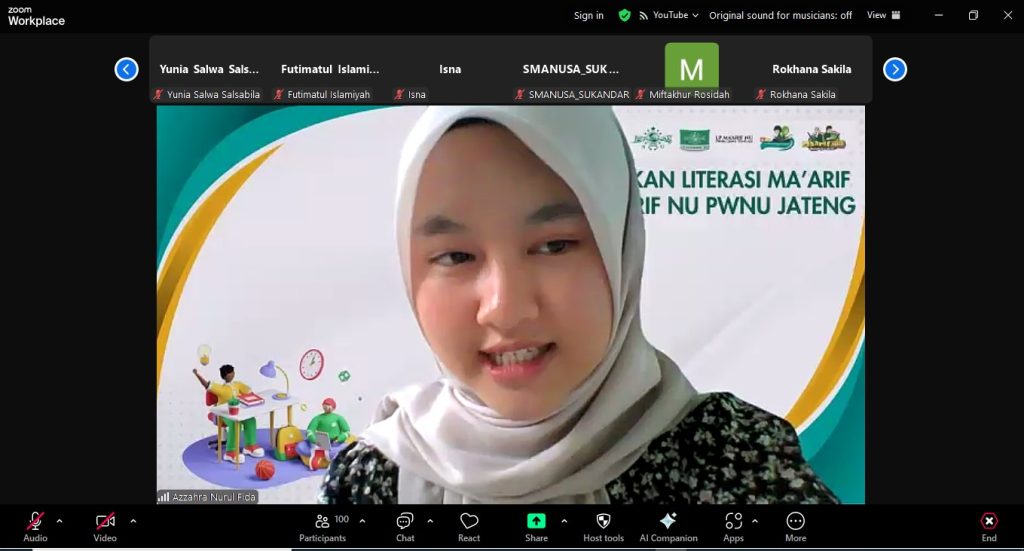
Task: Open the YouTube live stream dropdown
Action: [x=668, y=15]
